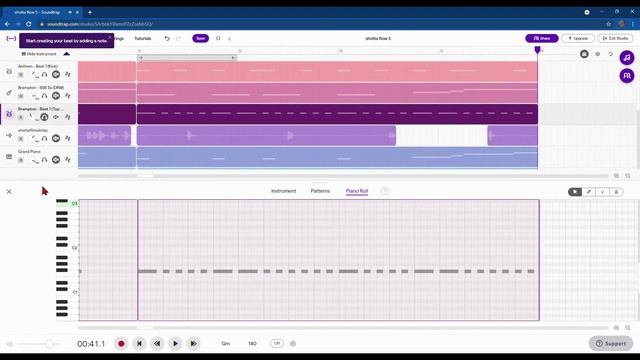Viewport: 640px width, 360px height.
Task: Select the pointer tool in piano roll
Action: 575,192
